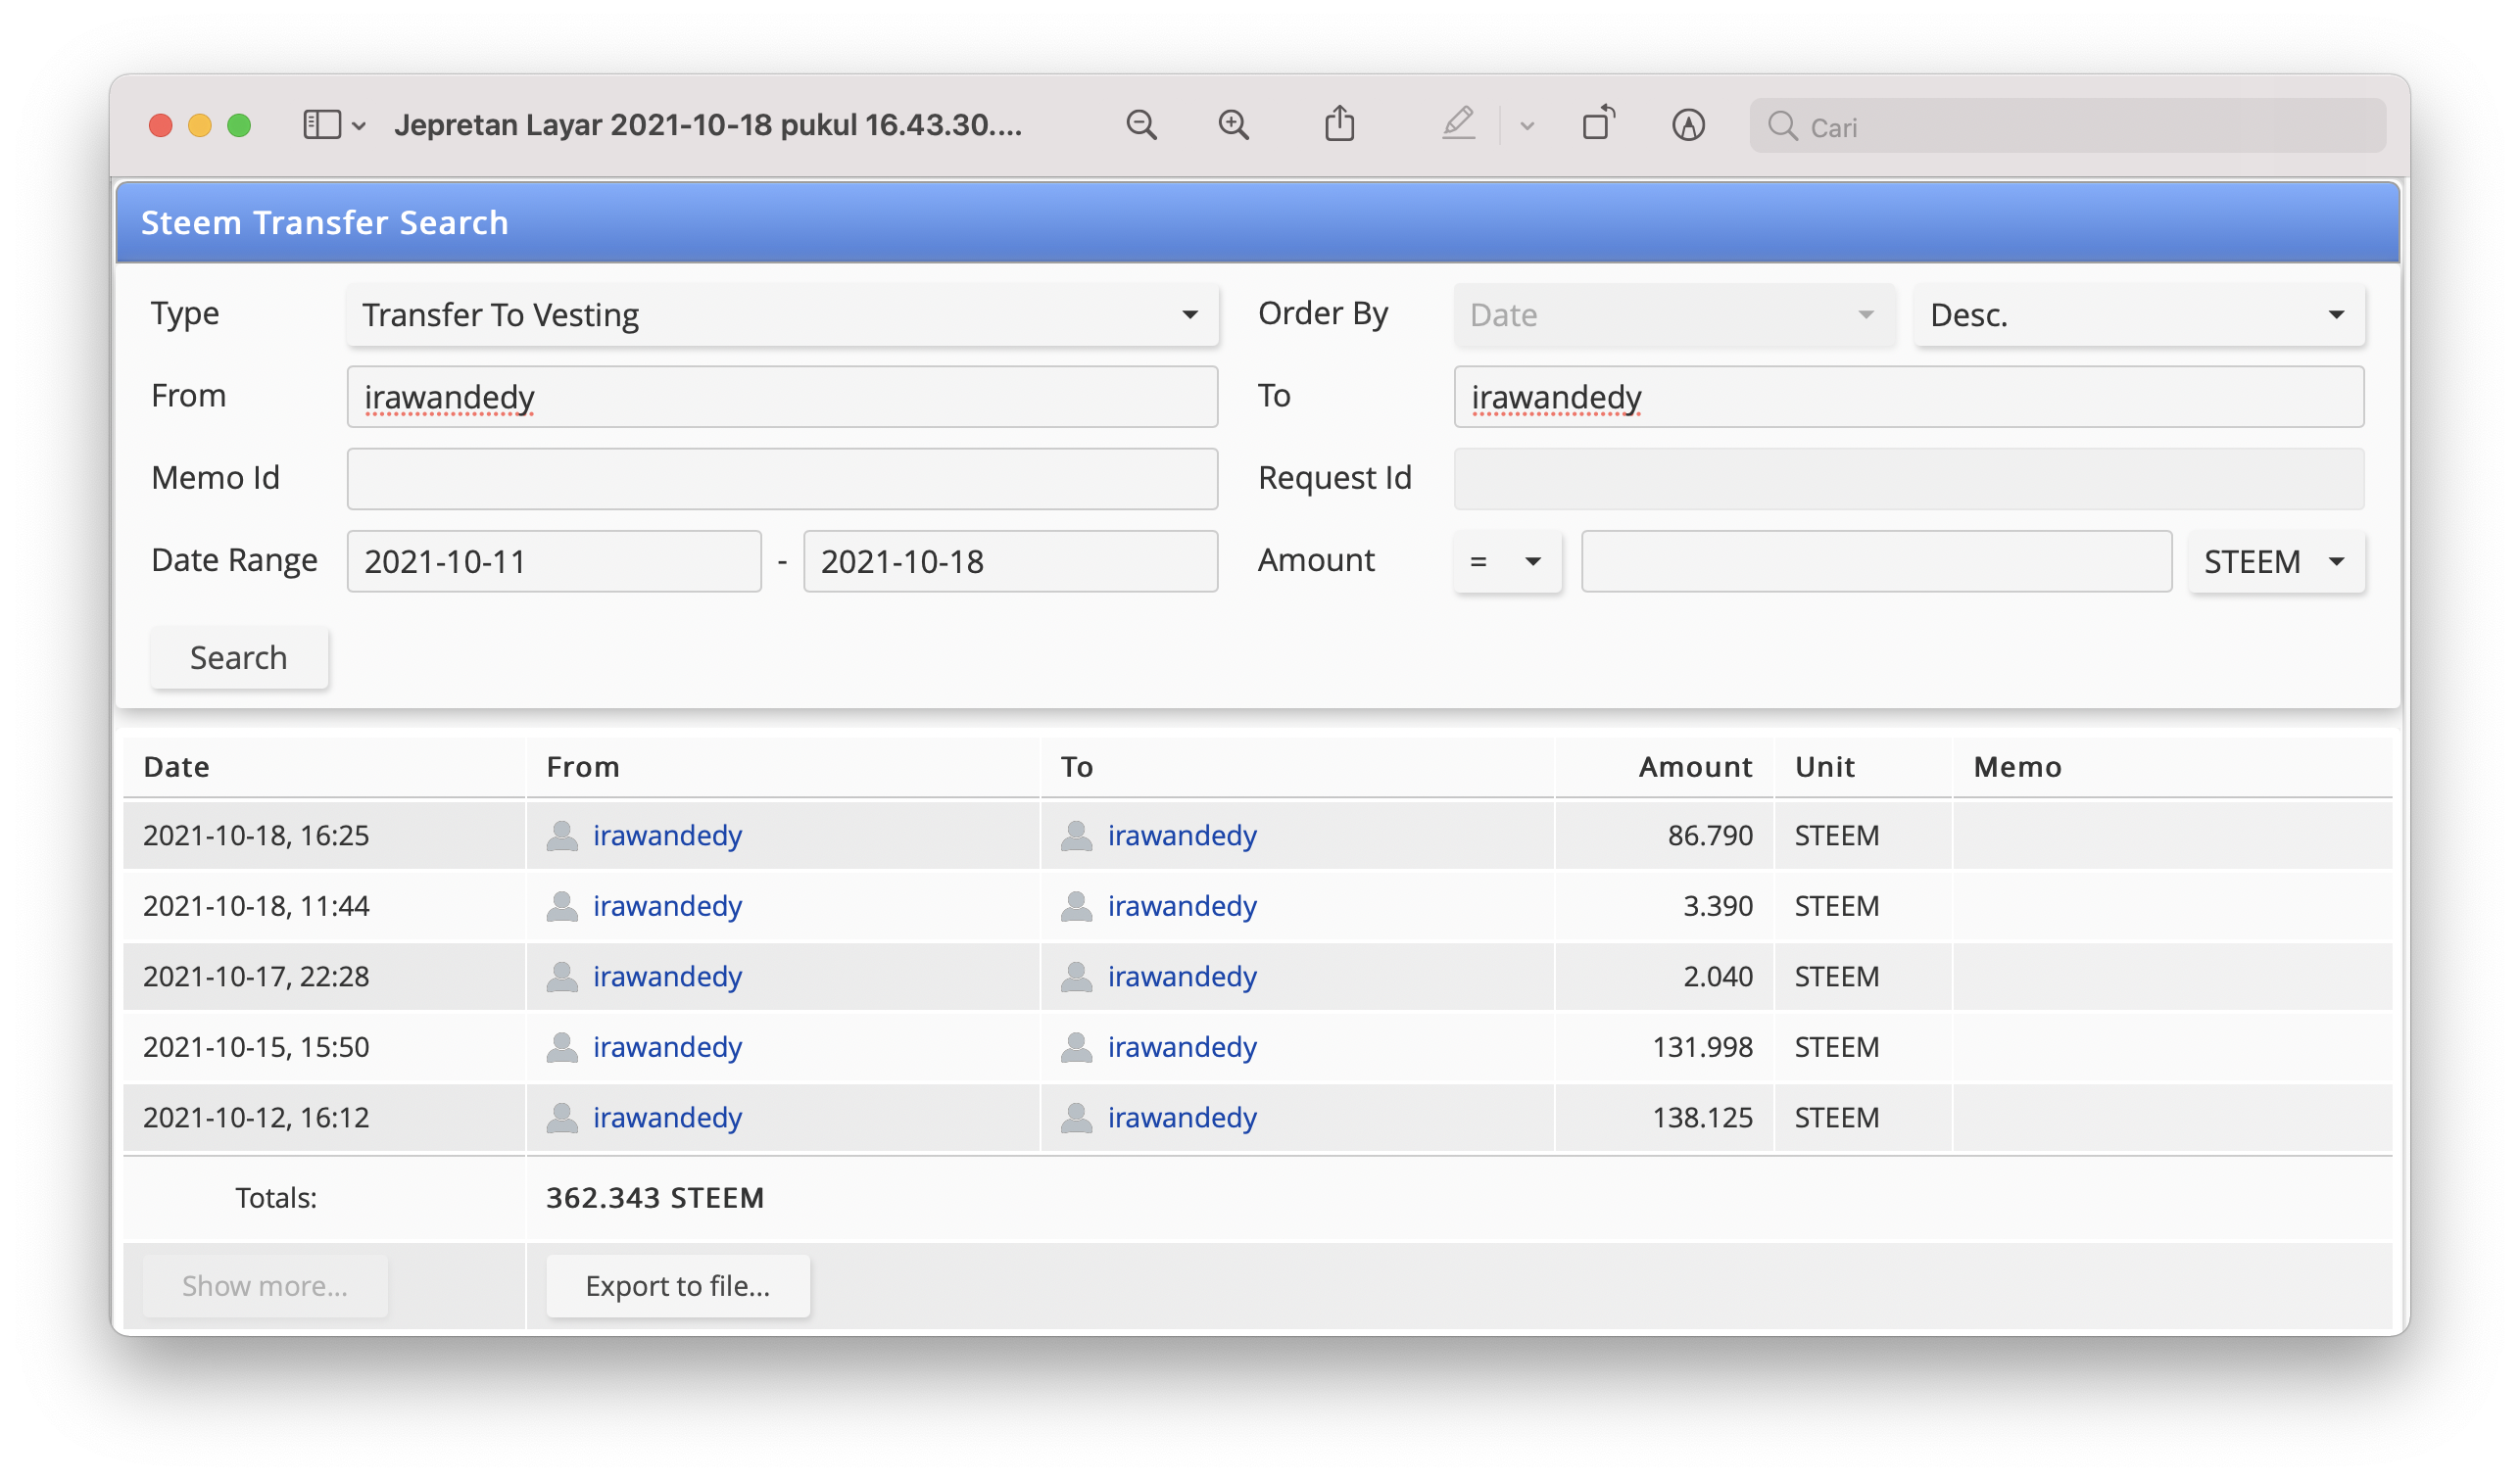
Task: Click the Amount value field
Action: point(1876,561)
